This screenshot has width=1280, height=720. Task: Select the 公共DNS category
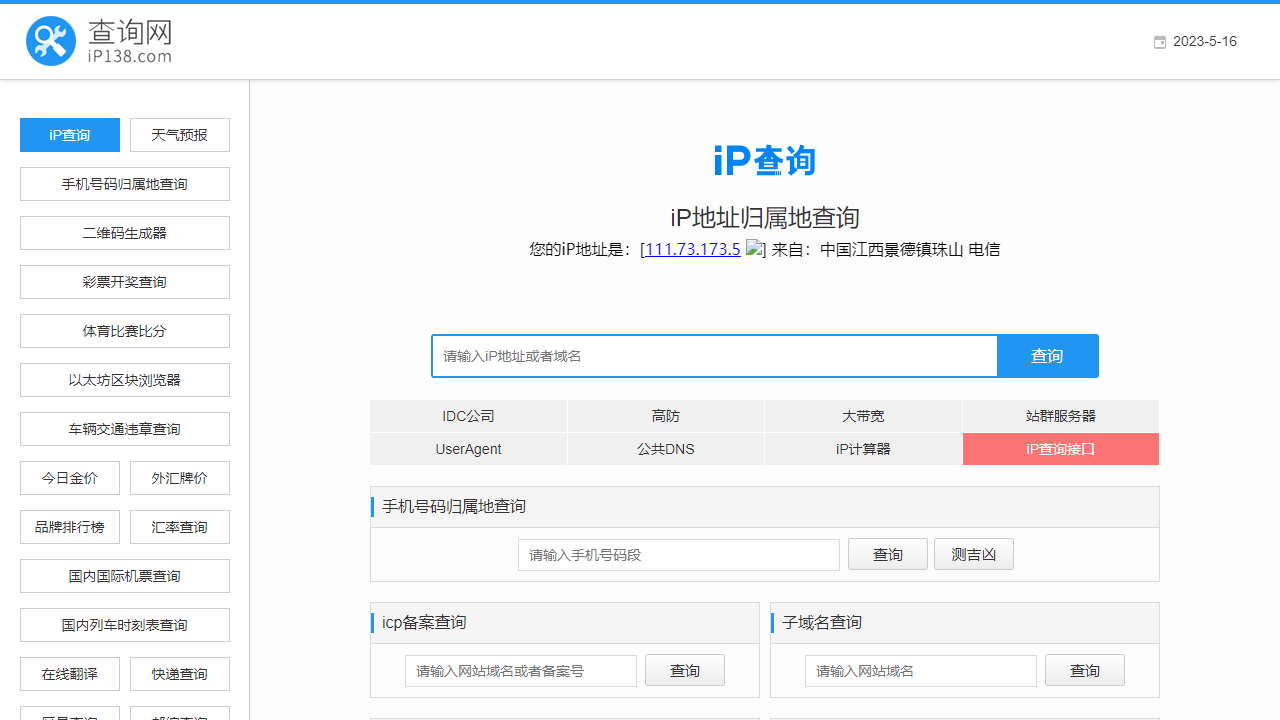coord(665,449)
